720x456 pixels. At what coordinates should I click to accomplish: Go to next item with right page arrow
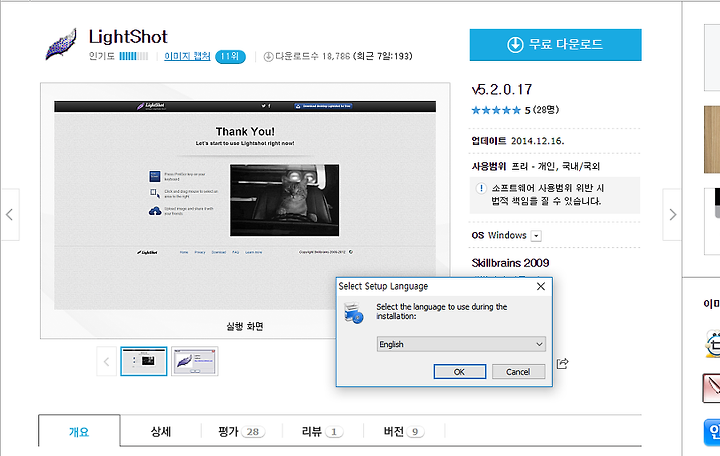click(x=672, y=214)
